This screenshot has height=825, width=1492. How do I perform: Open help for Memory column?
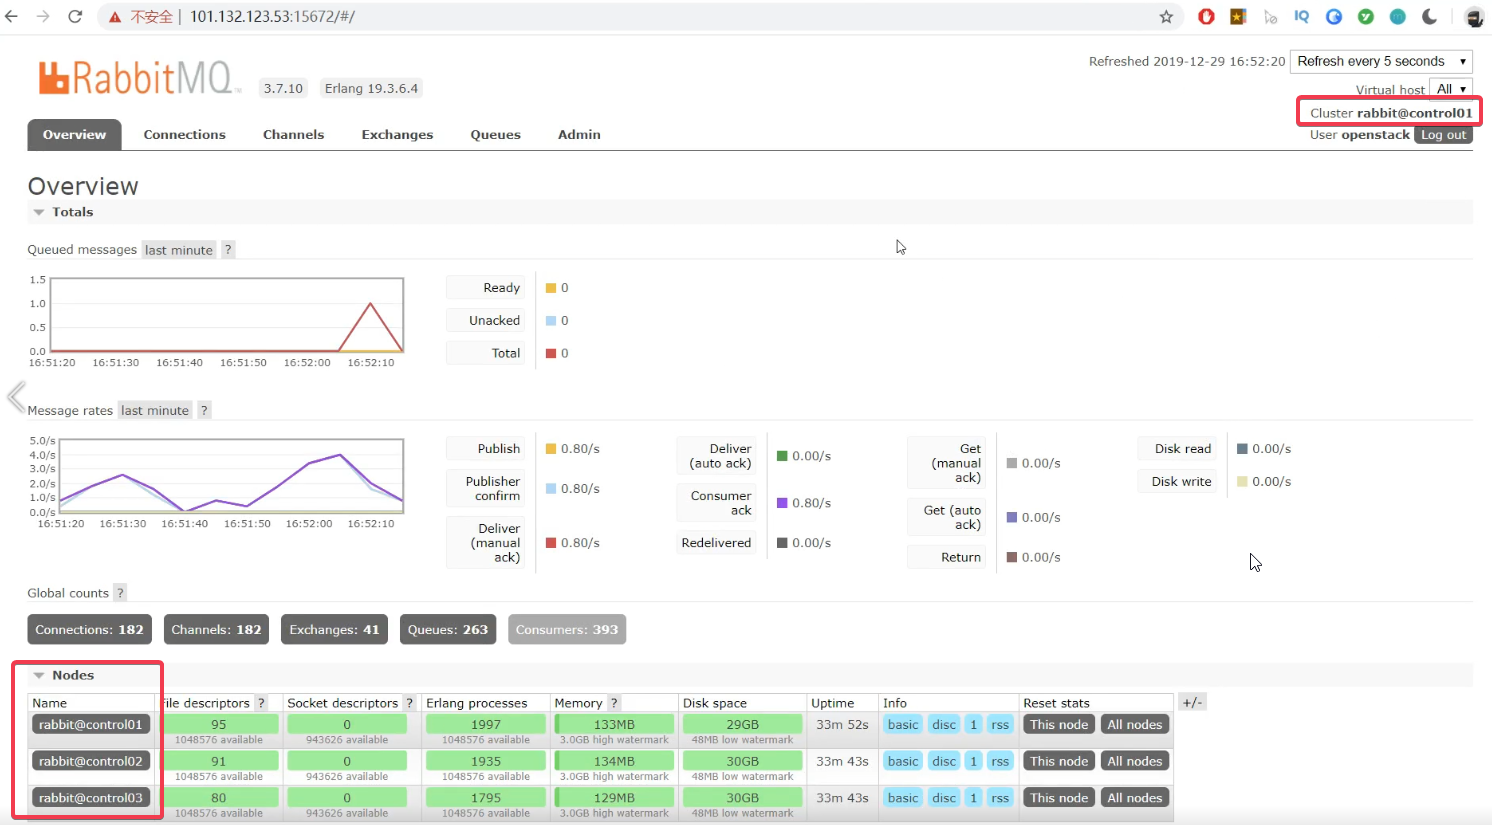614,703
